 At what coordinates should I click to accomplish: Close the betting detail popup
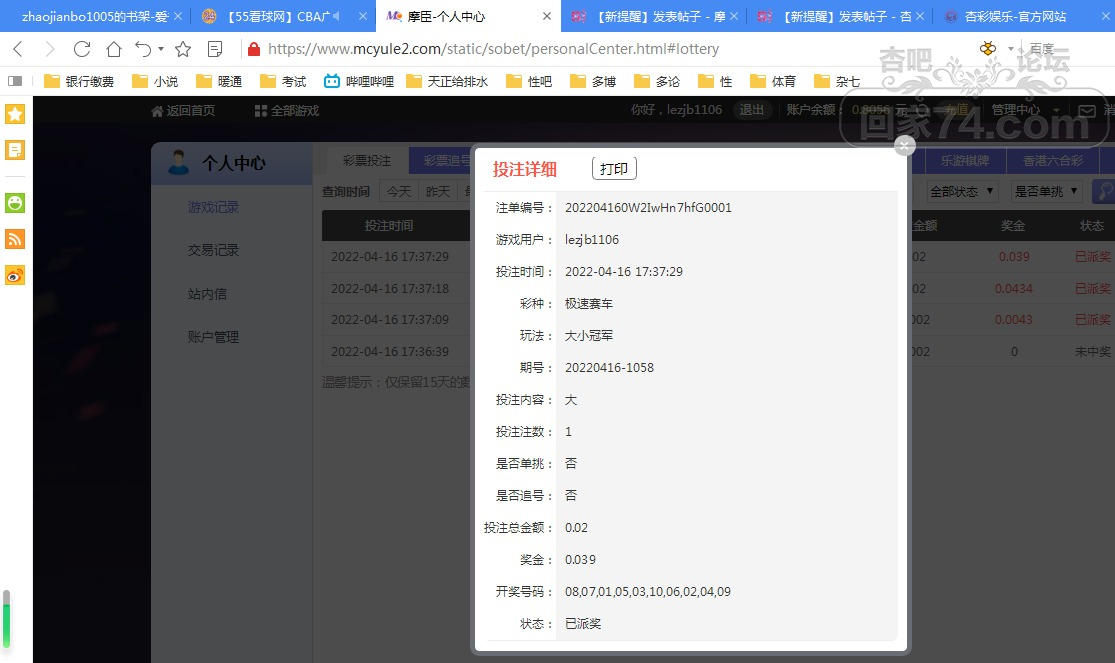[x=905, y=146]
